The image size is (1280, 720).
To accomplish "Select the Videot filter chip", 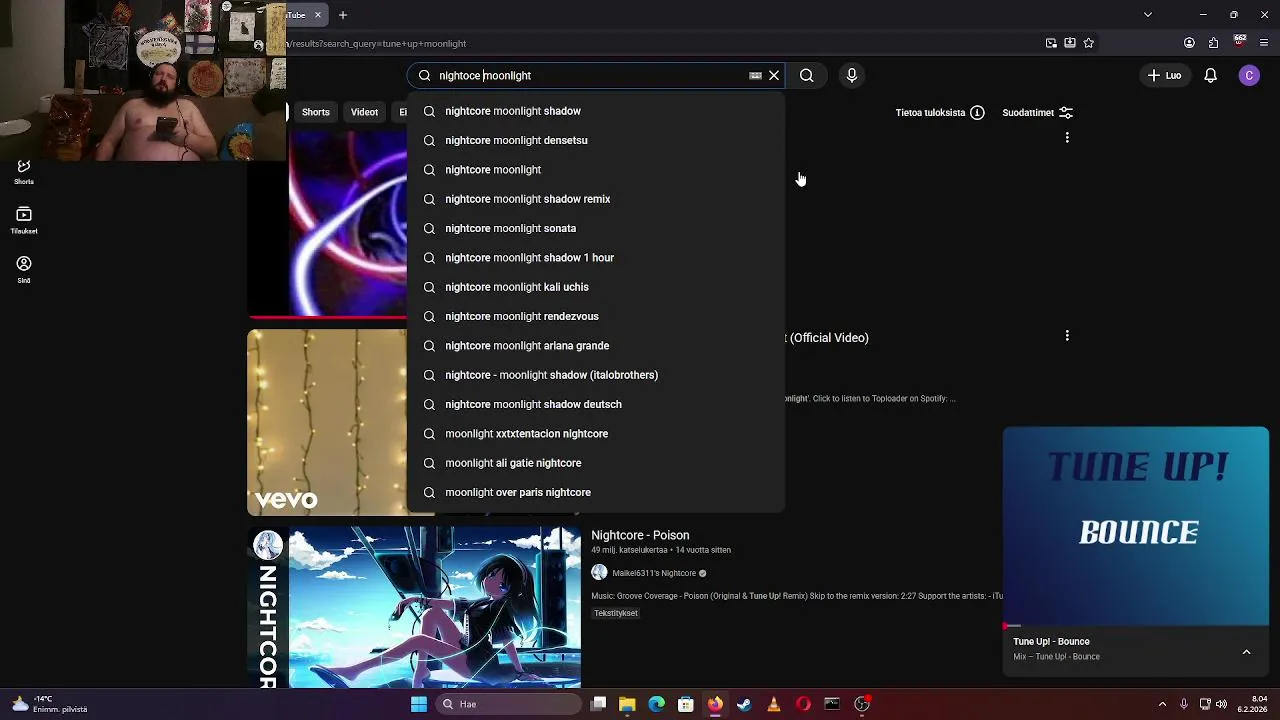I will coord(364,112).
